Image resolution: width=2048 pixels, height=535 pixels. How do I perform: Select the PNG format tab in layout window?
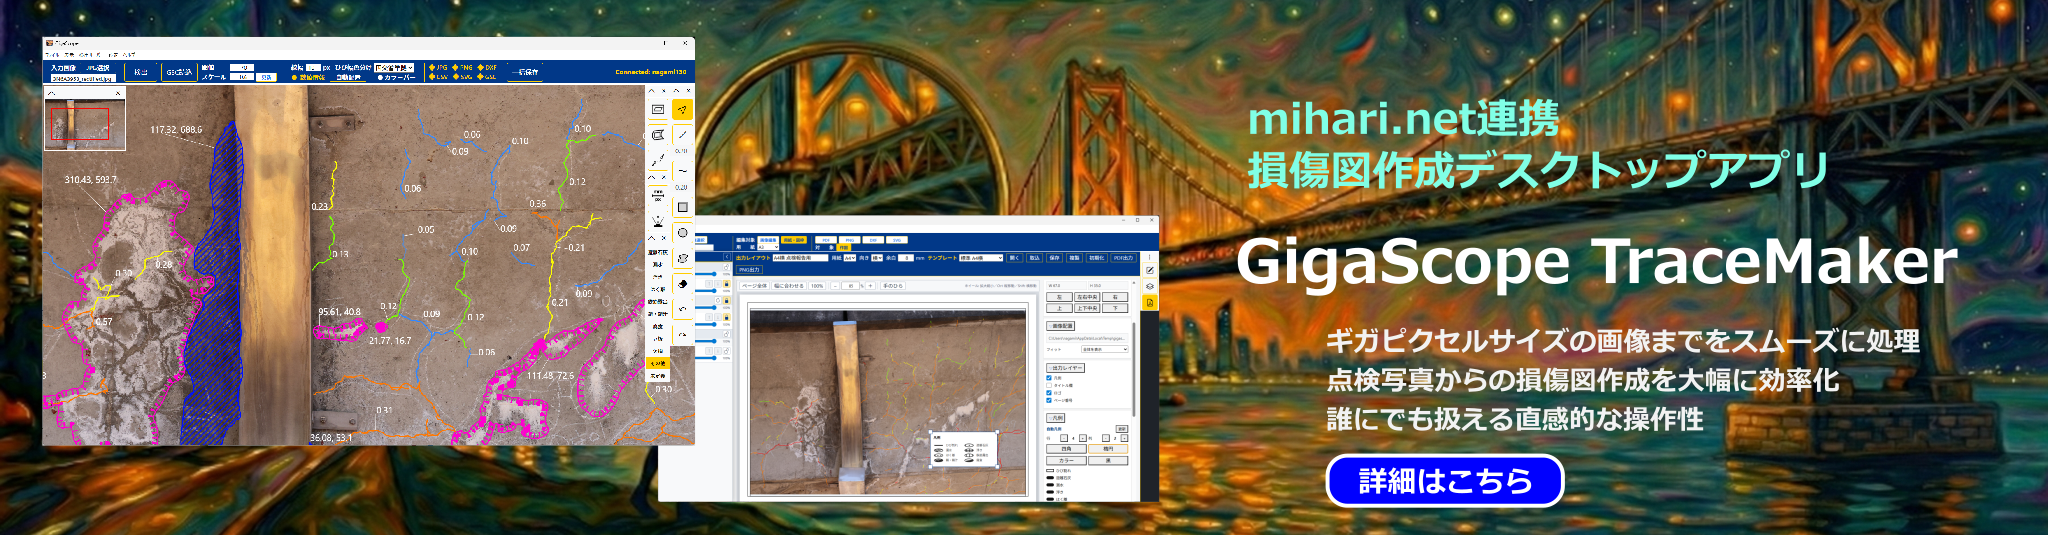coord(850,240)
